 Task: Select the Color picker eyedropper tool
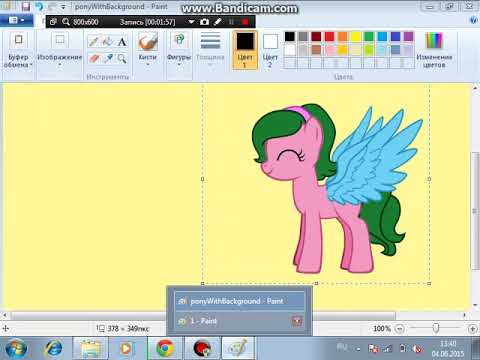click(108, 59)
